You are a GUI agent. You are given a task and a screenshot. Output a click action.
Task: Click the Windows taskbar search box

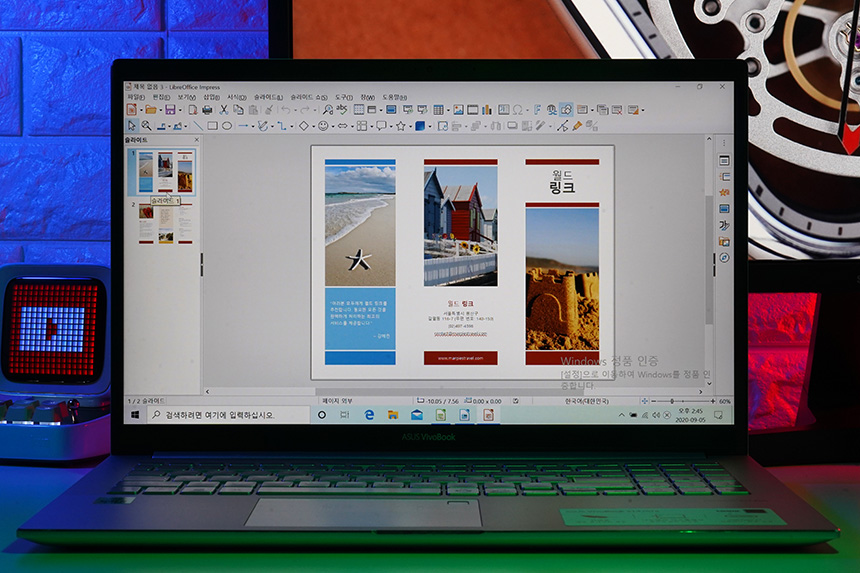(228, 415)
